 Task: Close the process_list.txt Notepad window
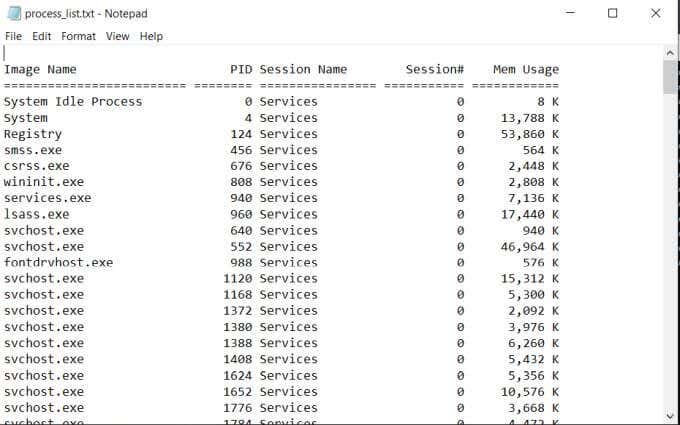[x=656, y=13]
